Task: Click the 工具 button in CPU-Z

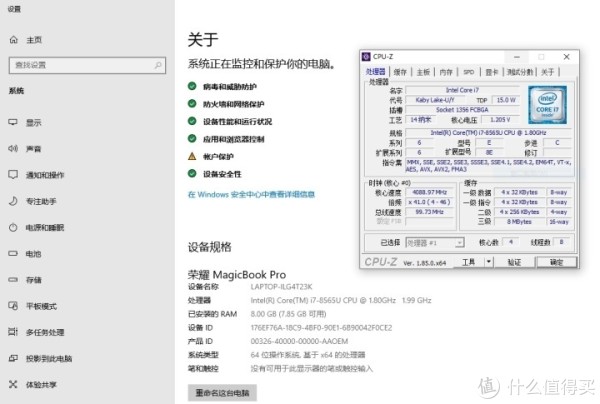Action: tap(469, 262)
